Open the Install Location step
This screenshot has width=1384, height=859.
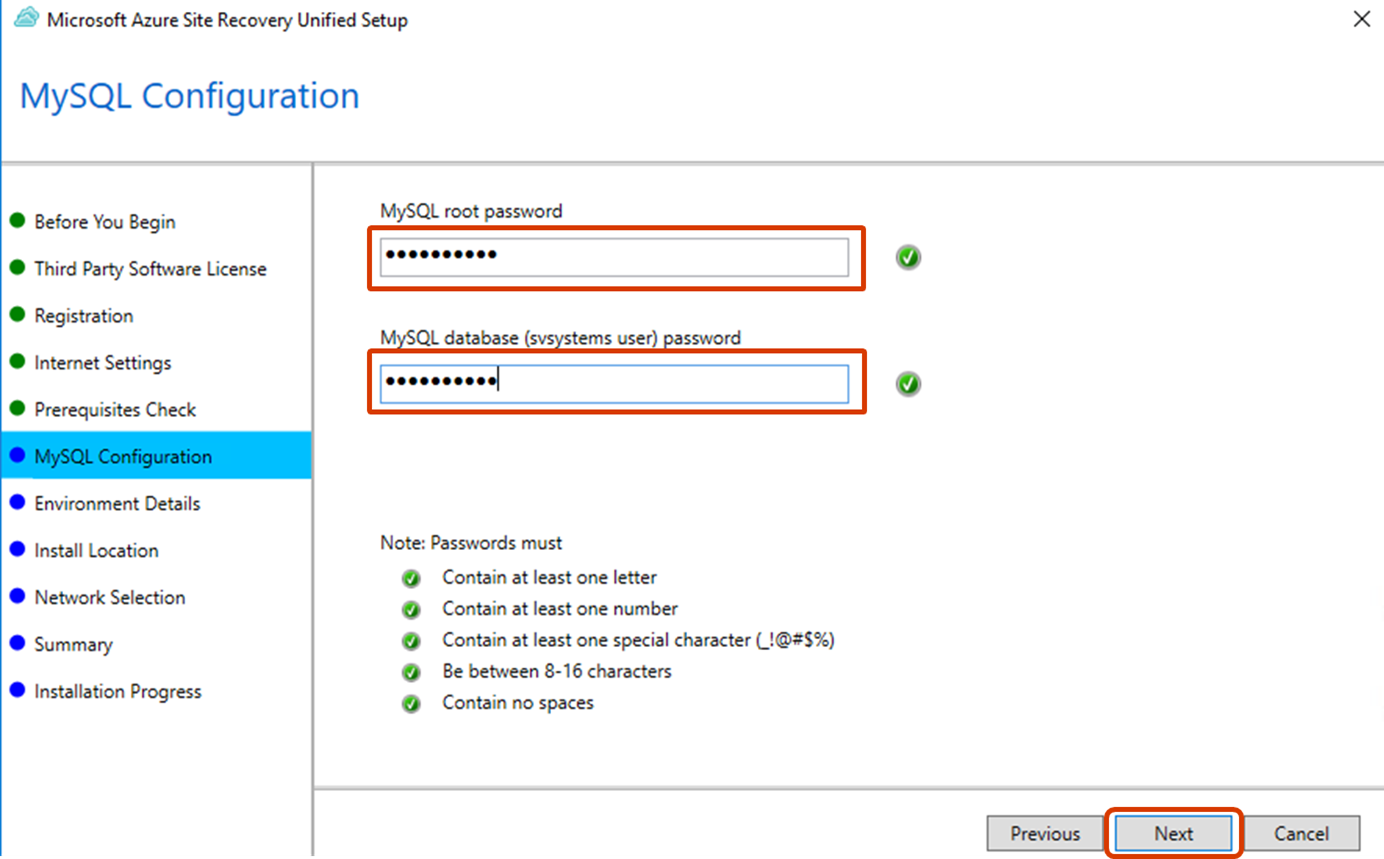coord(96,551)
